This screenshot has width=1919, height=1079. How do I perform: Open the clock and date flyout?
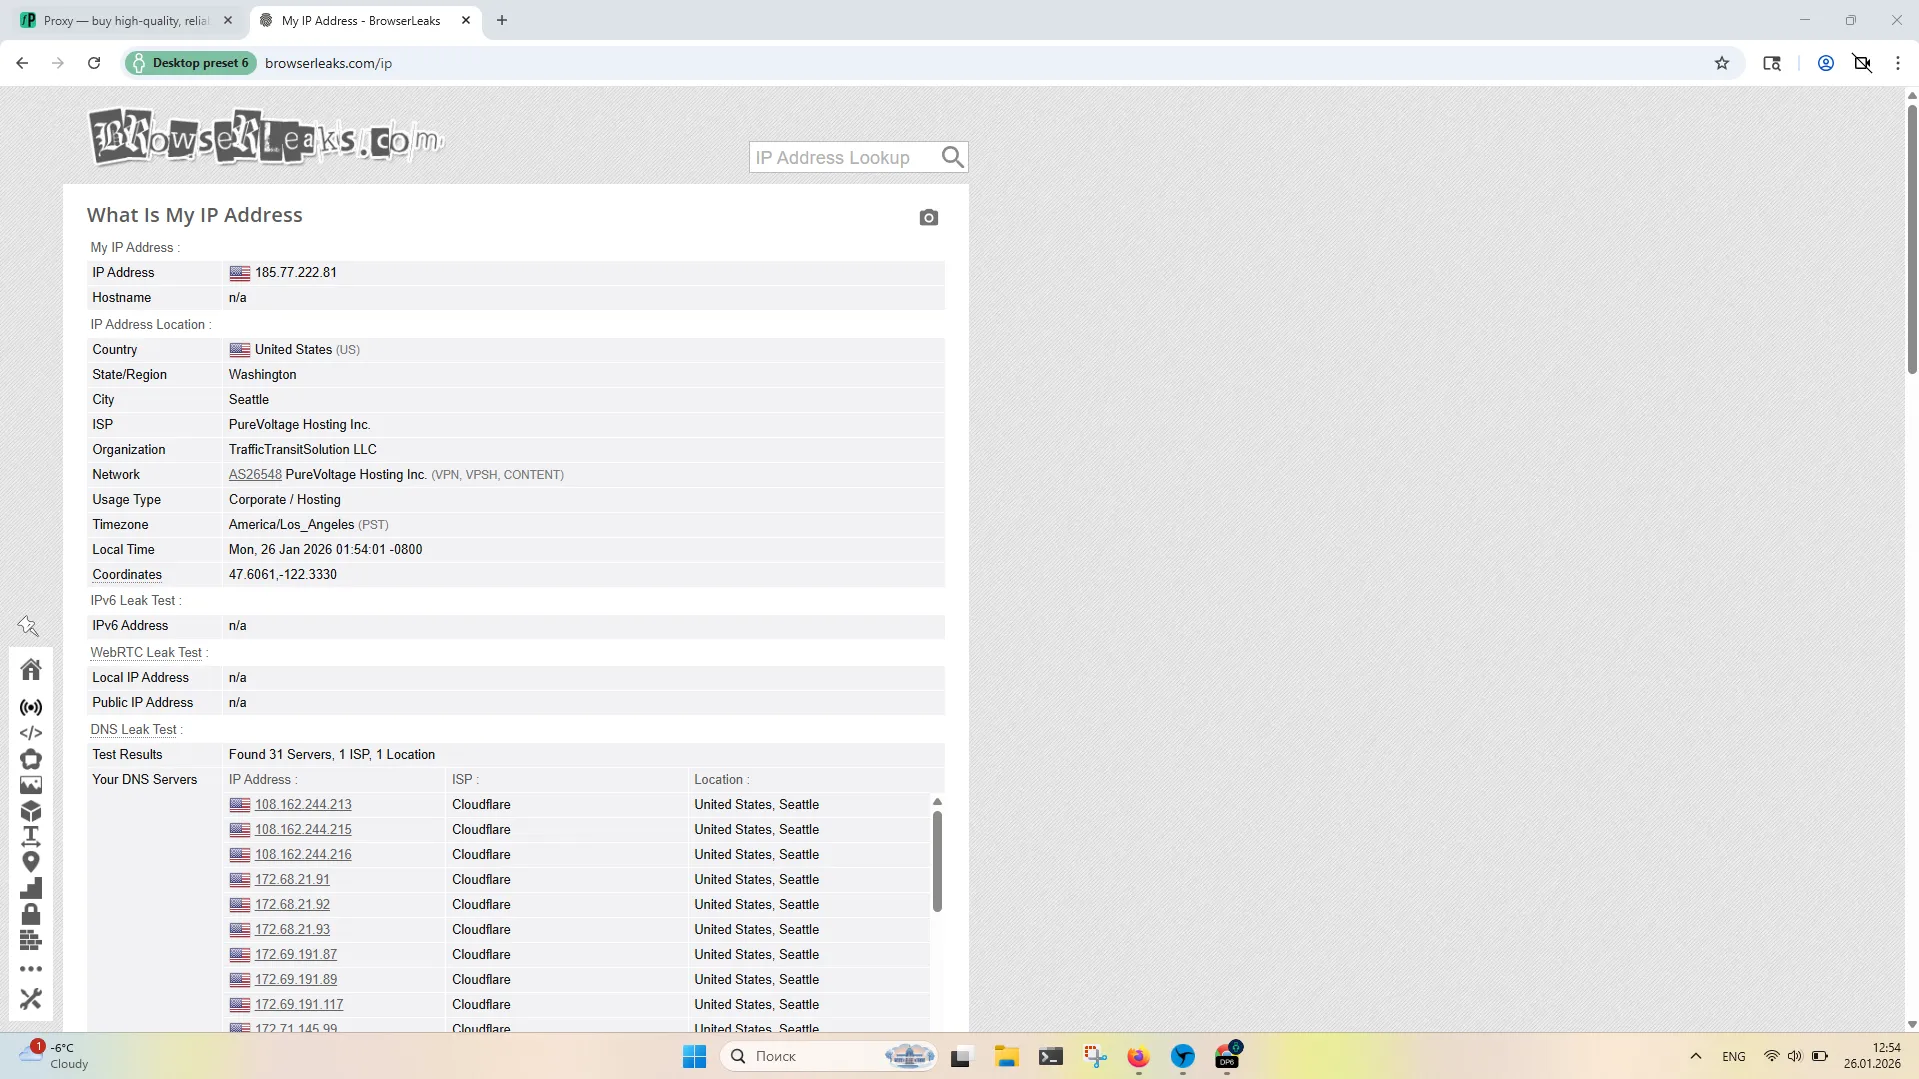coord(1872,1056)
